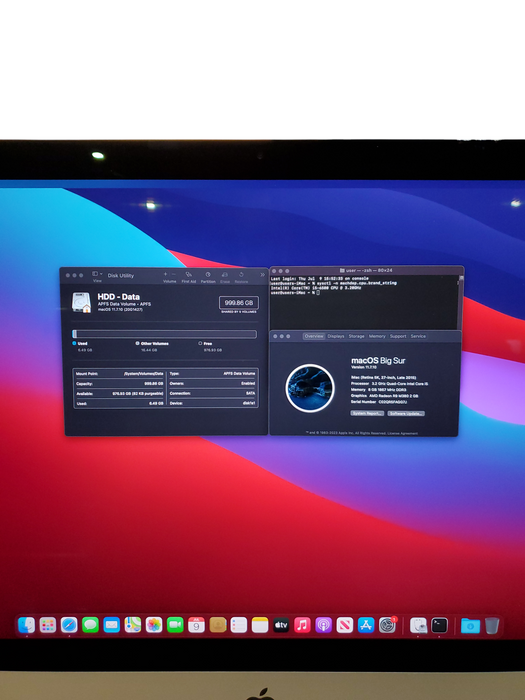Run First Aid in Disk Utility toolbar

tap(188, 277)
